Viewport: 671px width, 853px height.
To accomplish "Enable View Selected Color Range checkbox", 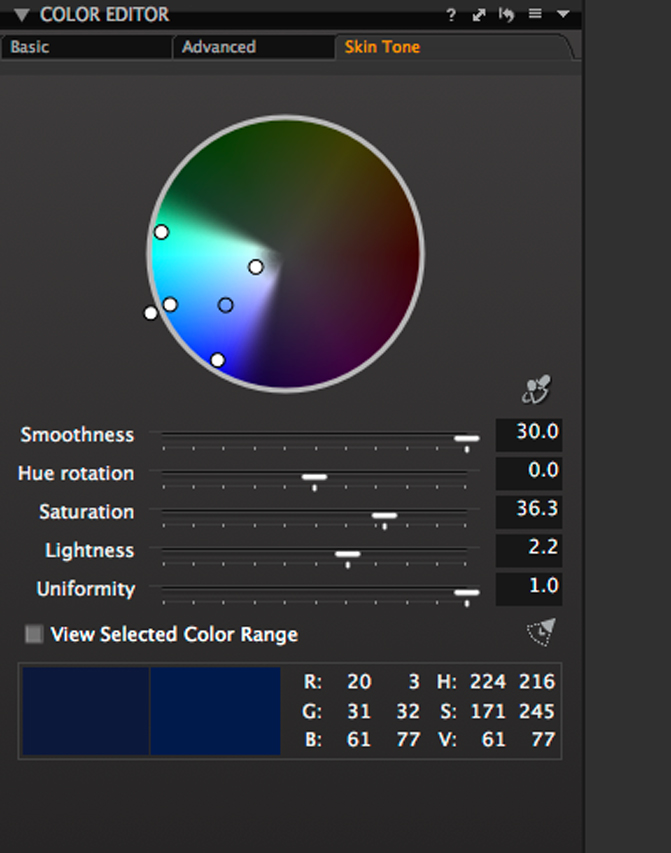I will [x=34, y=634].
